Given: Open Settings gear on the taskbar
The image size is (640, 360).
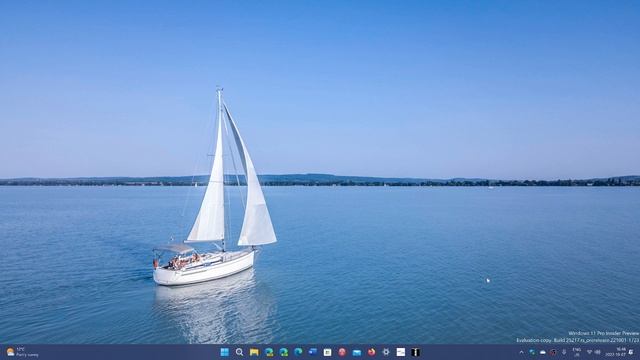Looking at the screenshot, I should (386, 352).
